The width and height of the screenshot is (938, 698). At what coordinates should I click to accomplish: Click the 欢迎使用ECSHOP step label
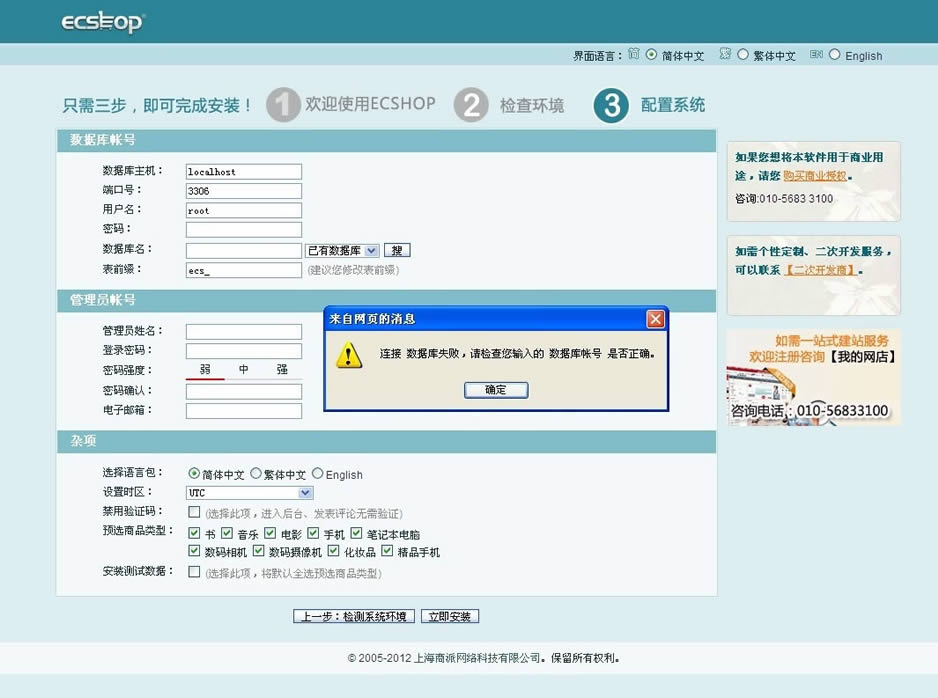370,103
